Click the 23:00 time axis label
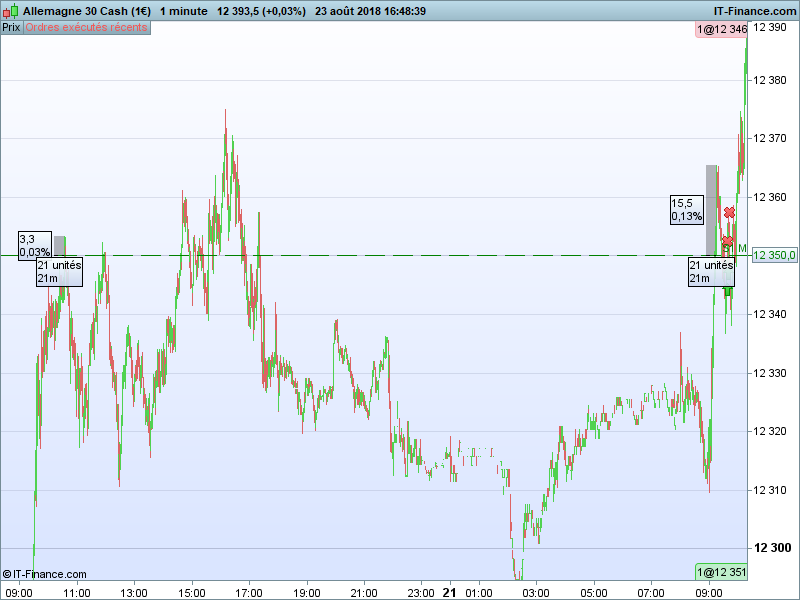Viewport: 800px width, 600px height. (421, 593)
